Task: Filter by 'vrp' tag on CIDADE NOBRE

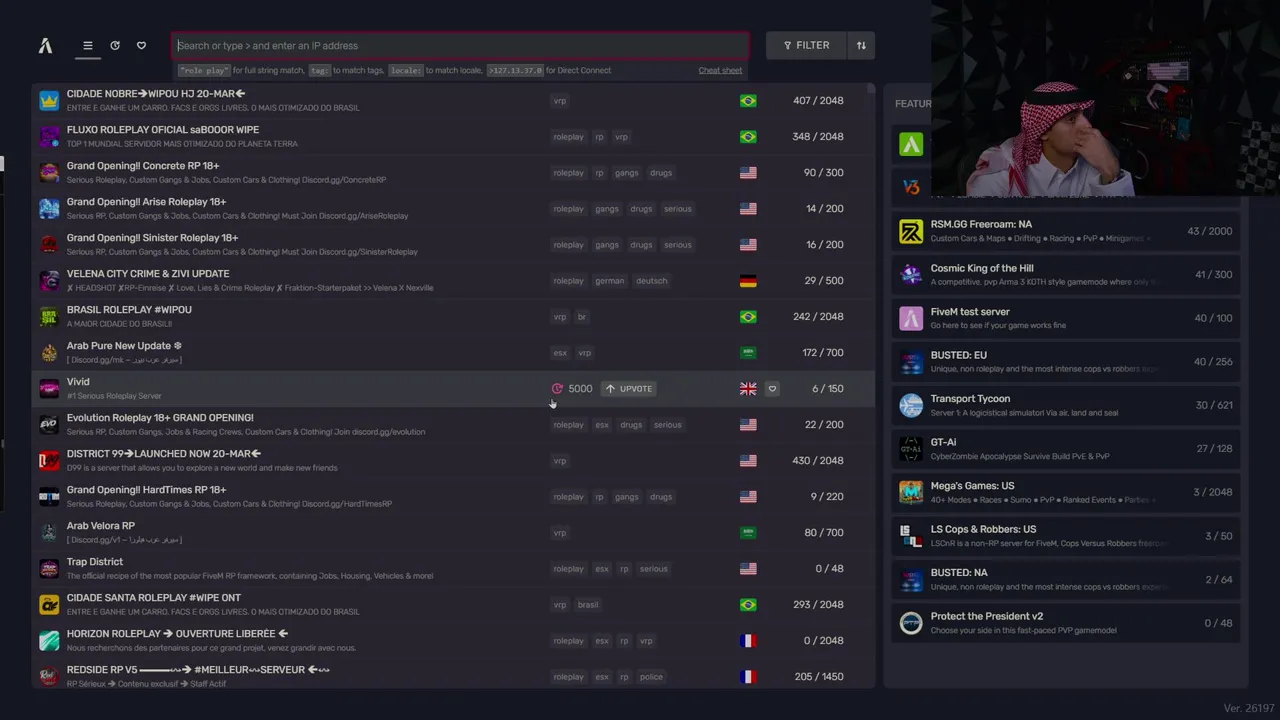Action: (x=560, y=101)
